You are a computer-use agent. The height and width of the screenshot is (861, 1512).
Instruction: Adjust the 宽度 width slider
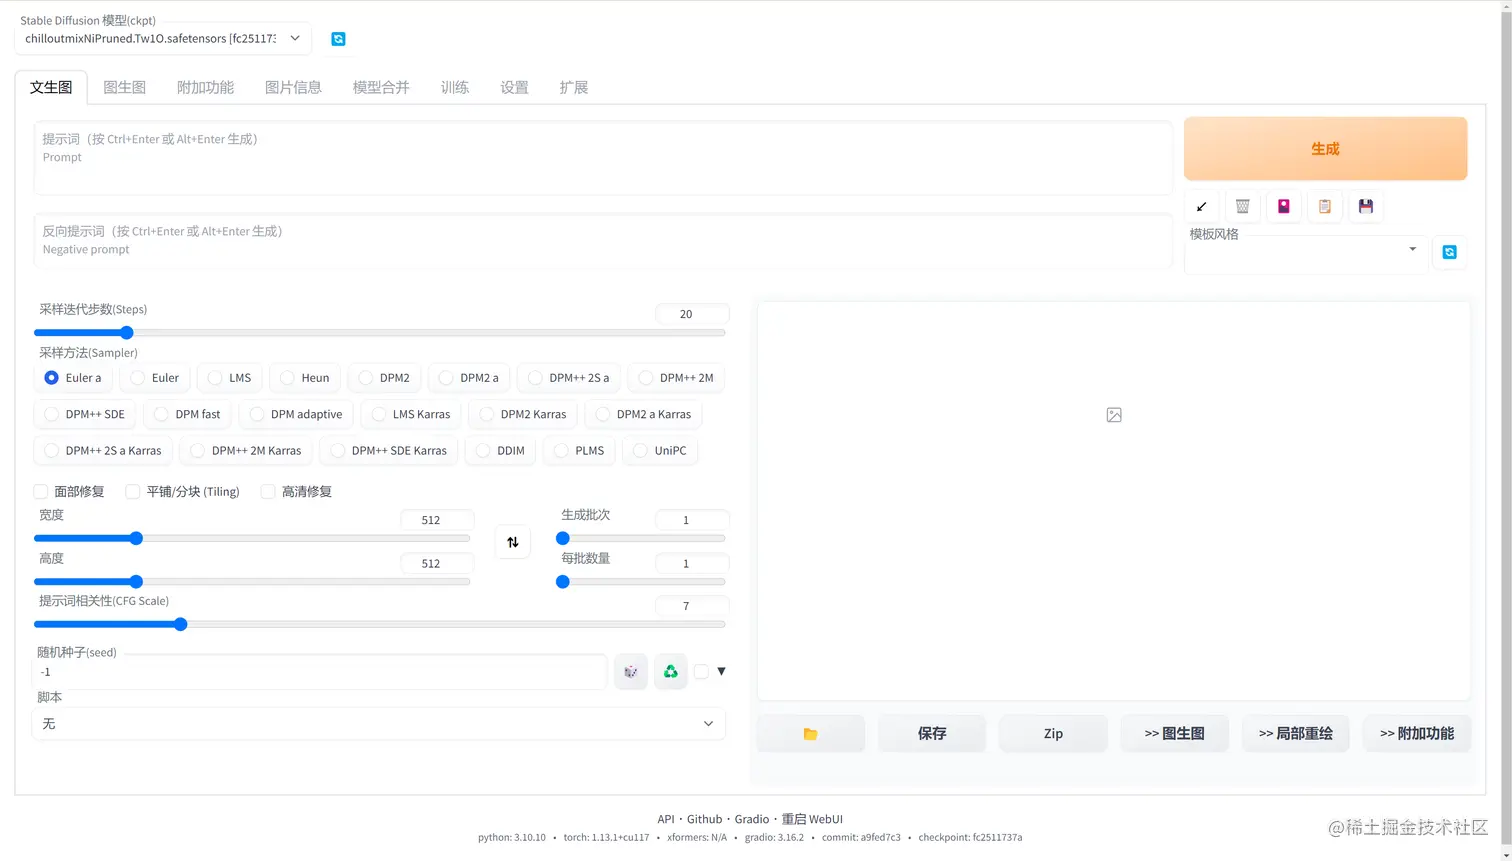[x=252, y=538]
